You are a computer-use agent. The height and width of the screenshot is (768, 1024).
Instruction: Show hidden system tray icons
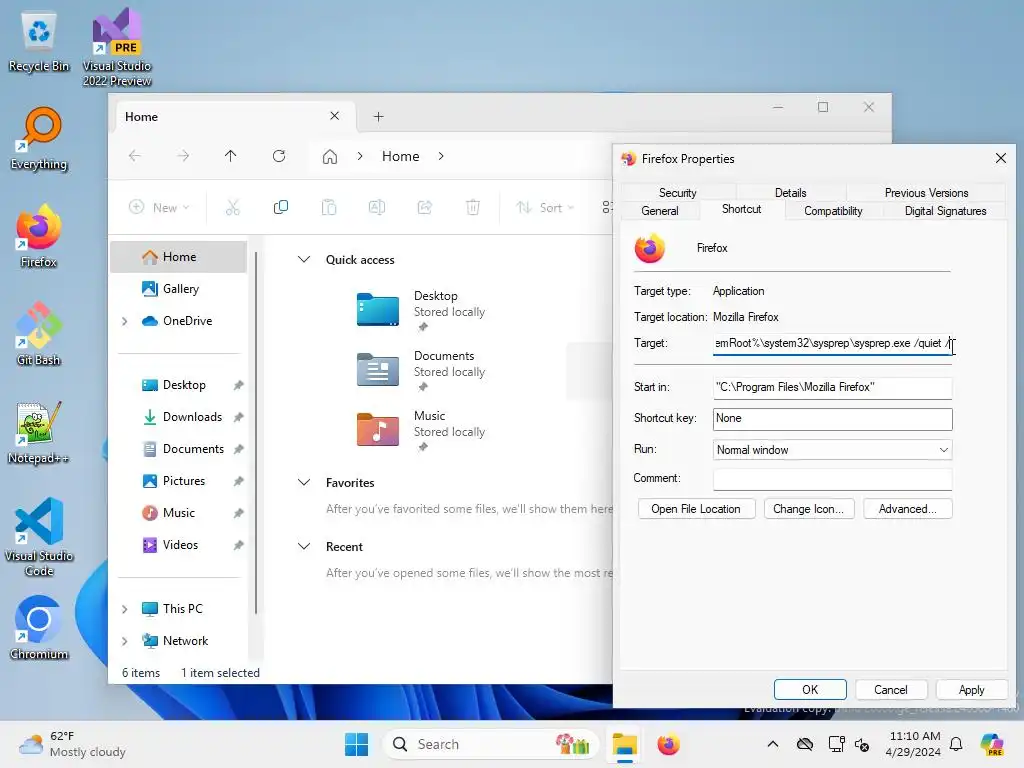point(773,744)
